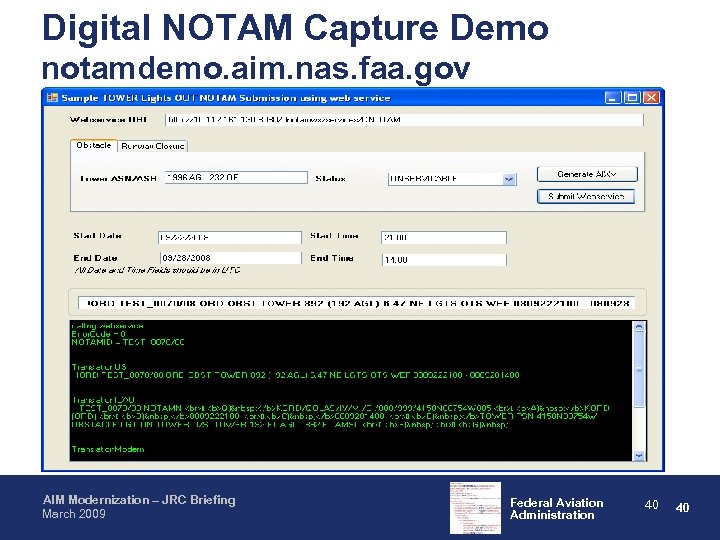Screen dimensions: 720x540
Task: Click the 'Translator Modern' console line
Action: coord(108,449)
